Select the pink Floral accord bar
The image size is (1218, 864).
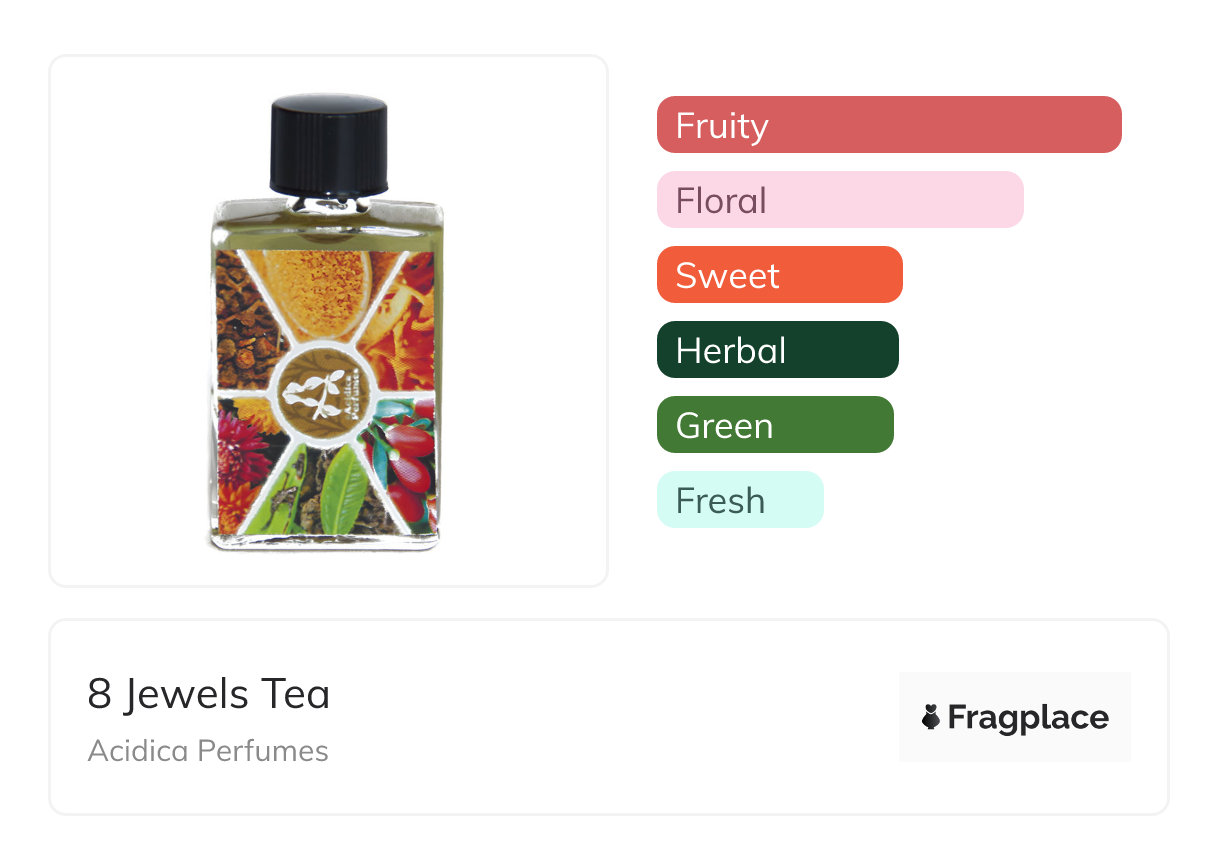tap(839, 200)
